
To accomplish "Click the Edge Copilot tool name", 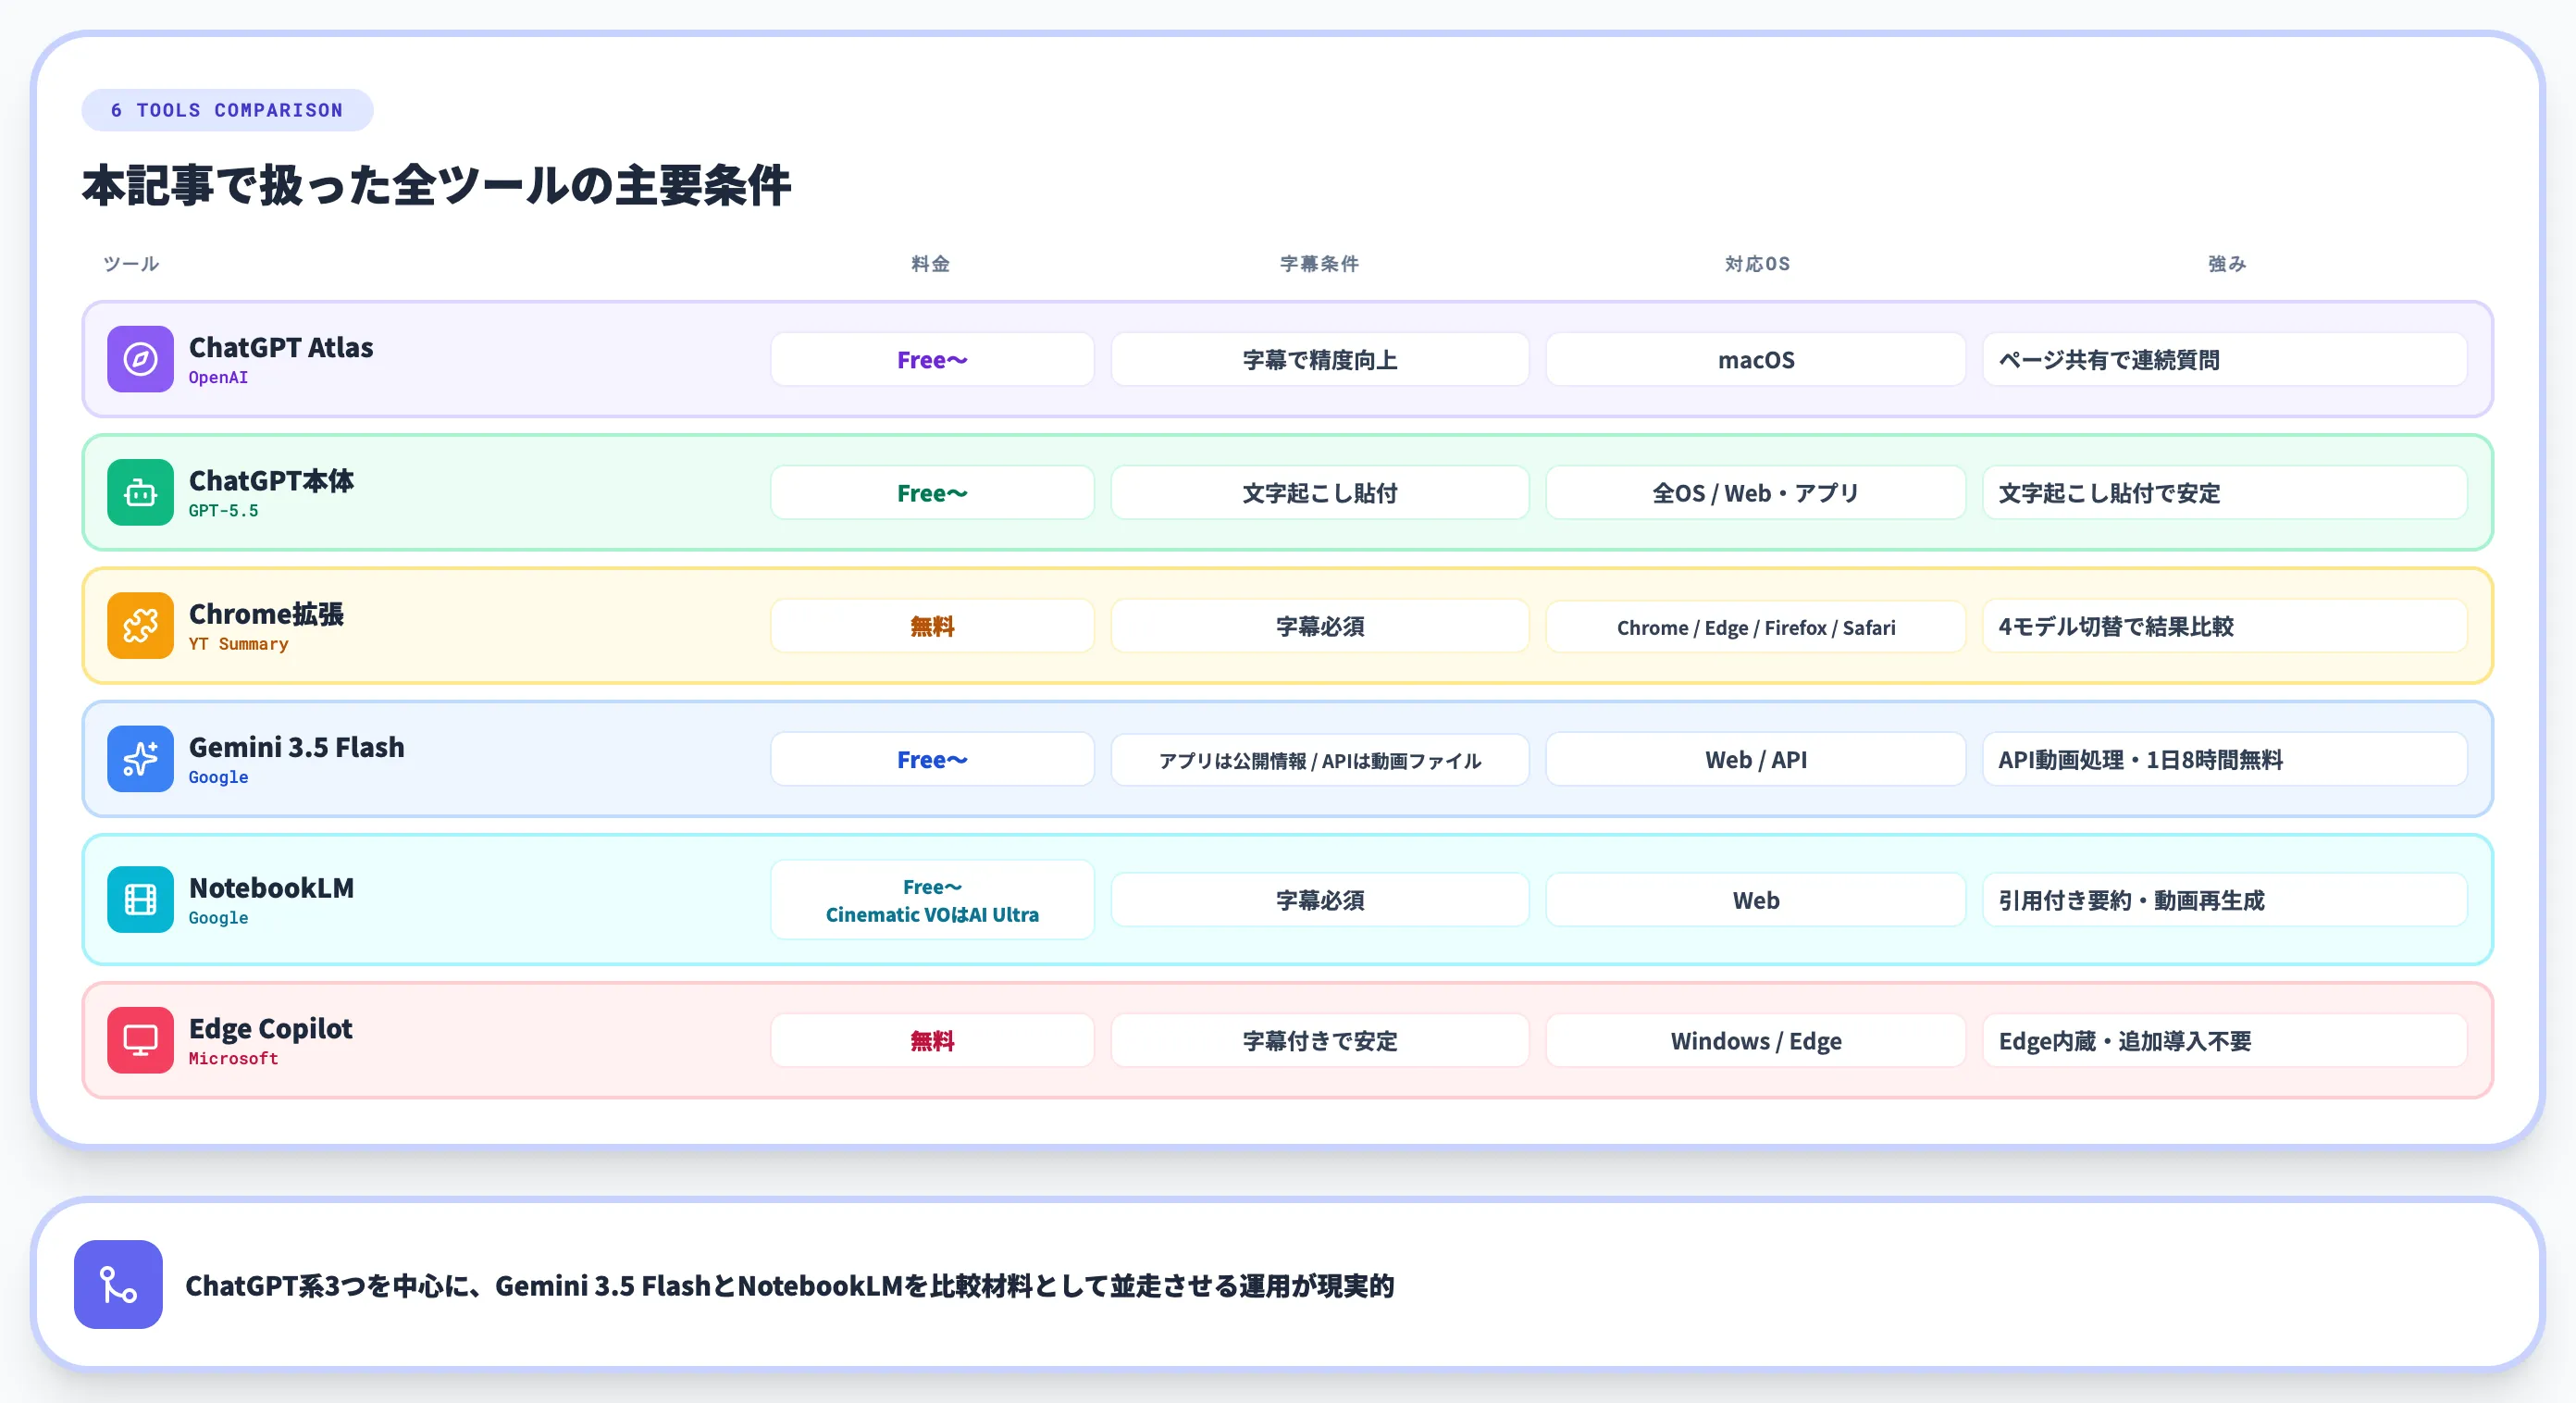I will [x=271, y=1029].
